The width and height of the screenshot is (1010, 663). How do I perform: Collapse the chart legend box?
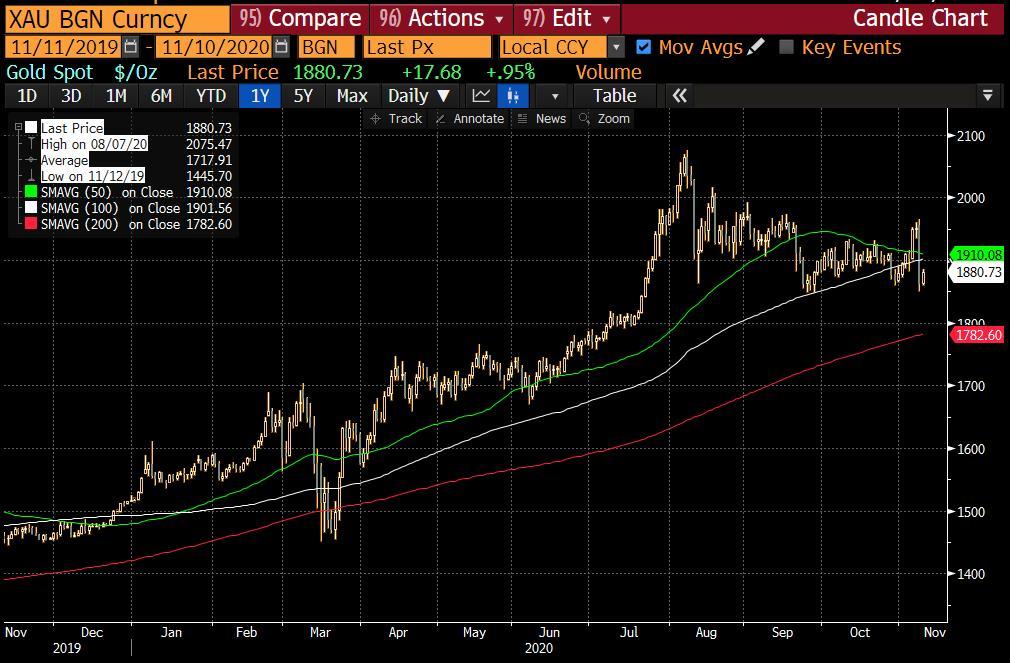coord(18,127)
